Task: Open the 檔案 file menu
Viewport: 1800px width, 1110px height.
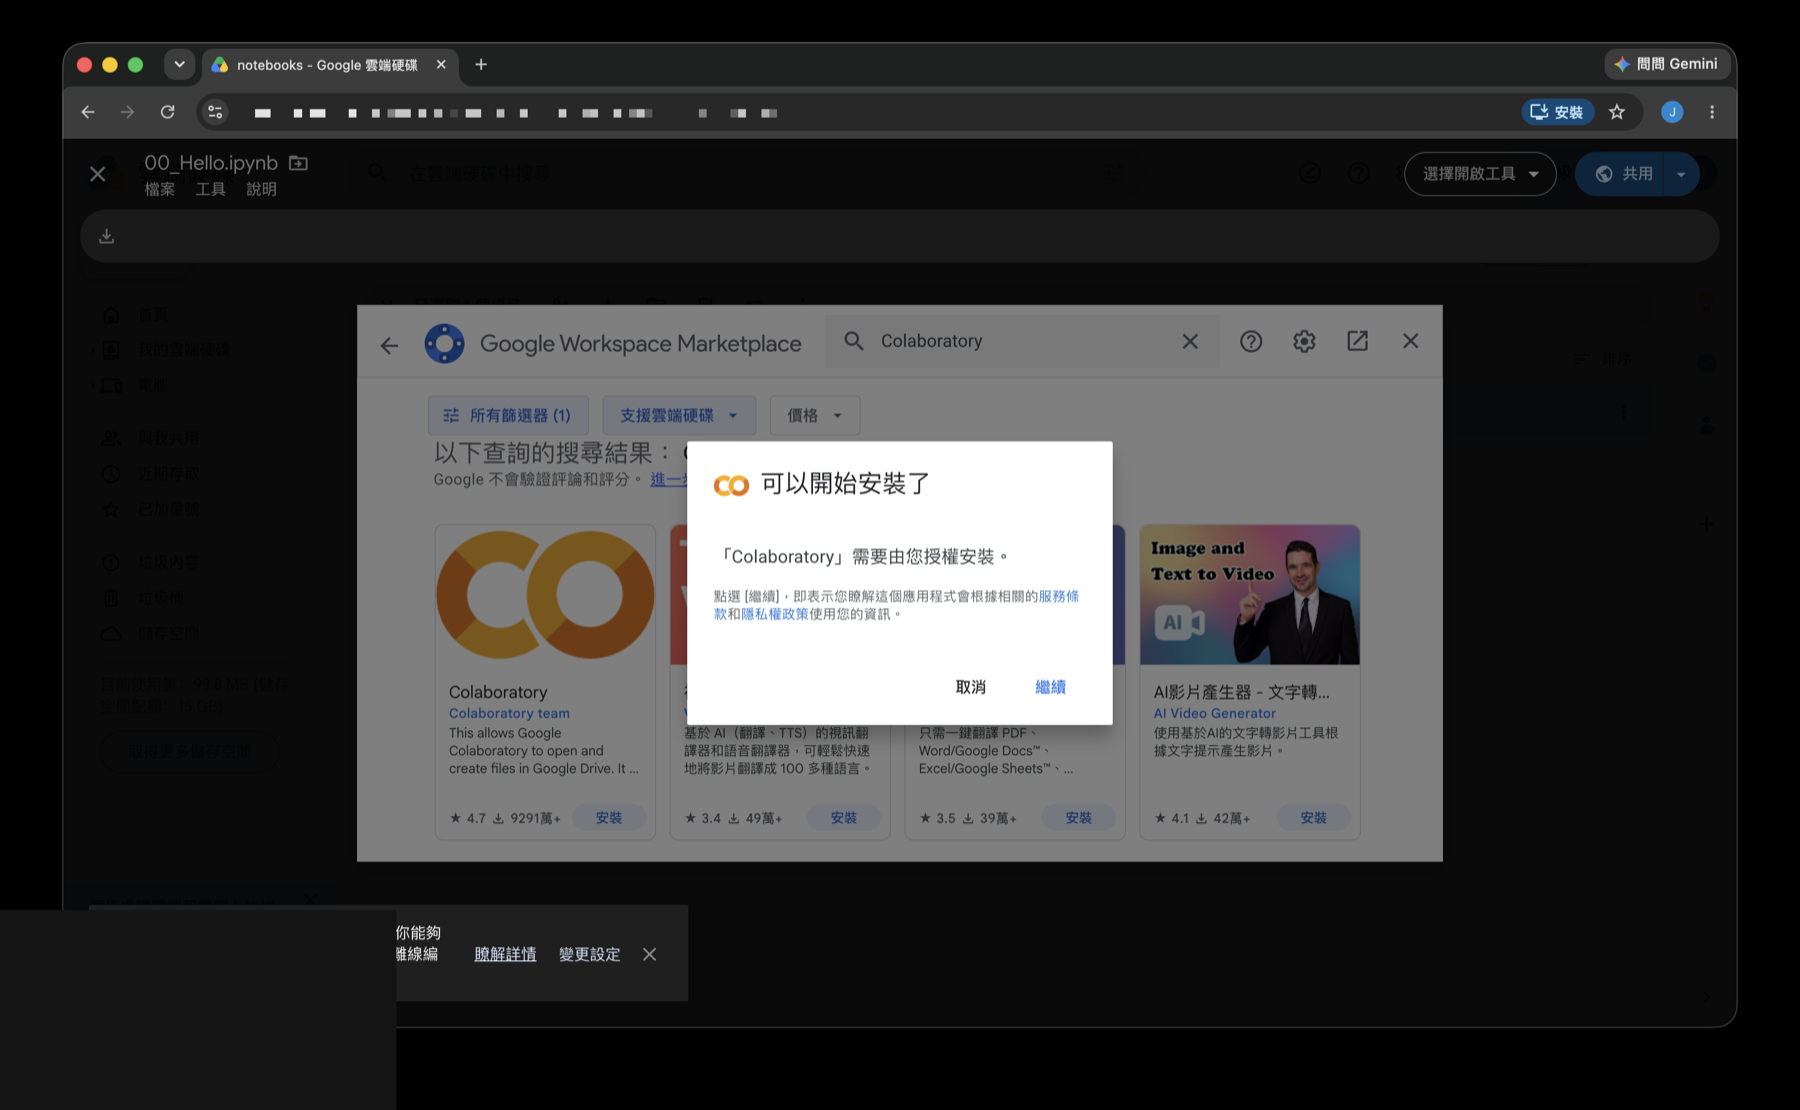Action: tap(160, 189)
